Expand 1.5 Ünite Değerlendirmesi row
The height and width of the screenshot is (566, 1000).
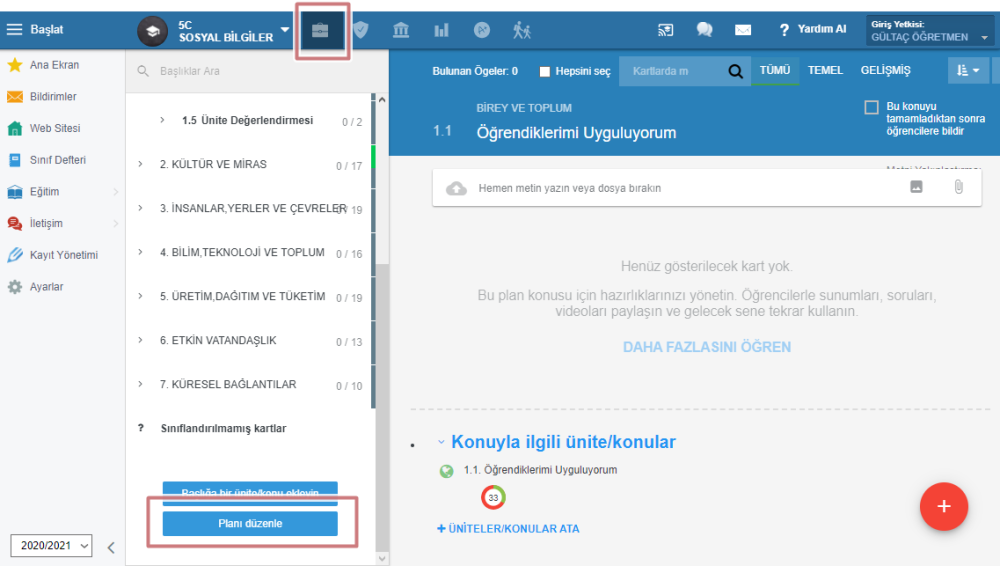click(163, 120)
